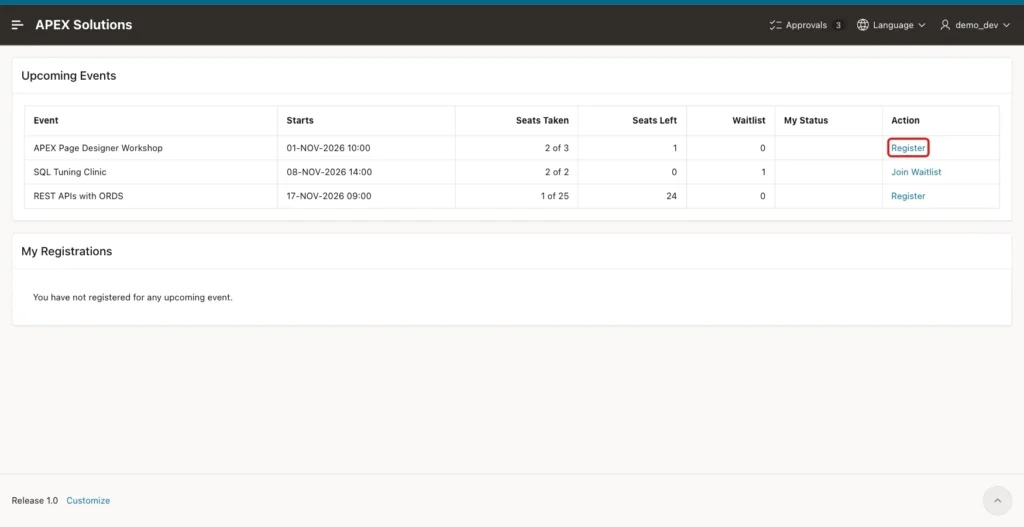This screenshot has width=1024, height=527.
Task: Select the APEX Page Designer Workshop event cell
Action: 151,148
